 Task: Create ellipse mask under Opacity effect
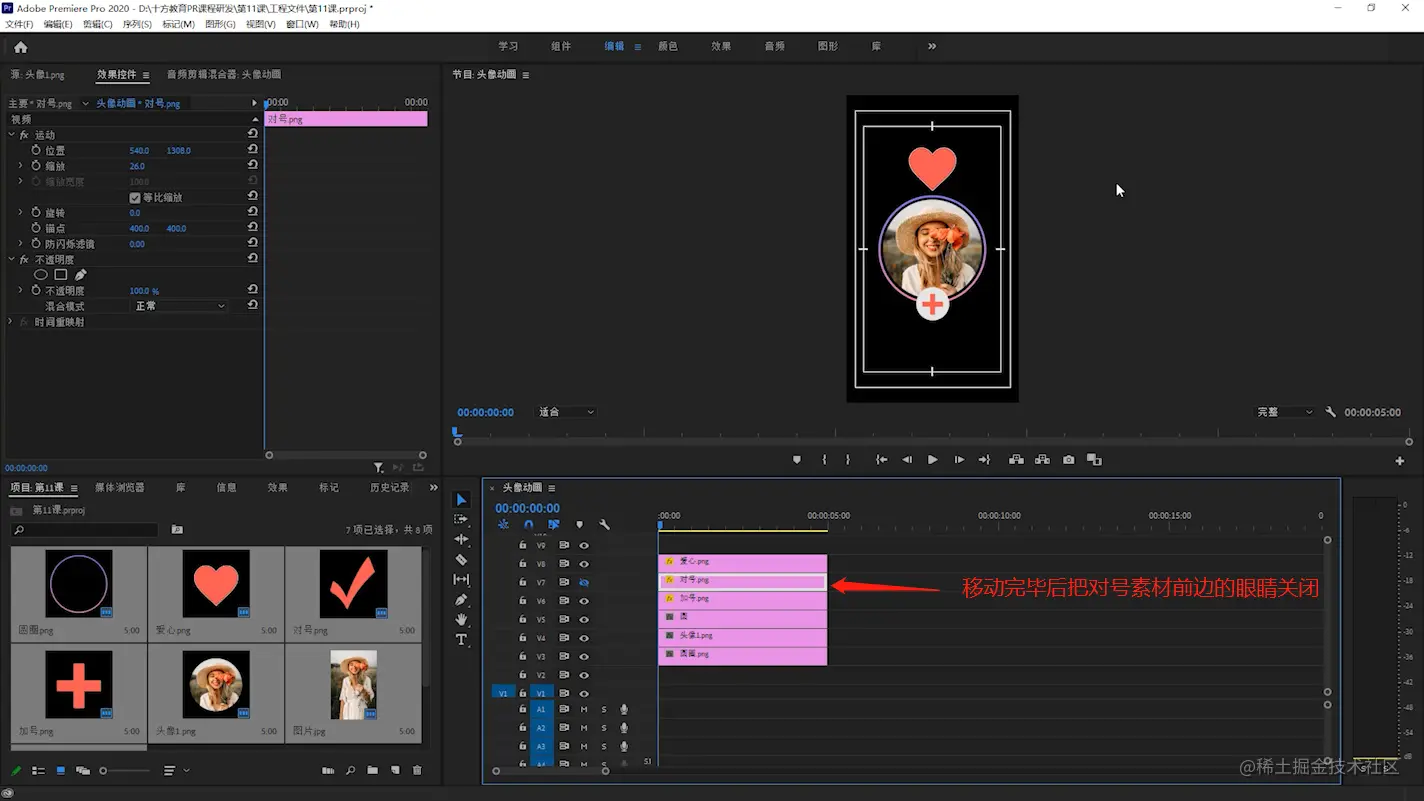(41, 275)
